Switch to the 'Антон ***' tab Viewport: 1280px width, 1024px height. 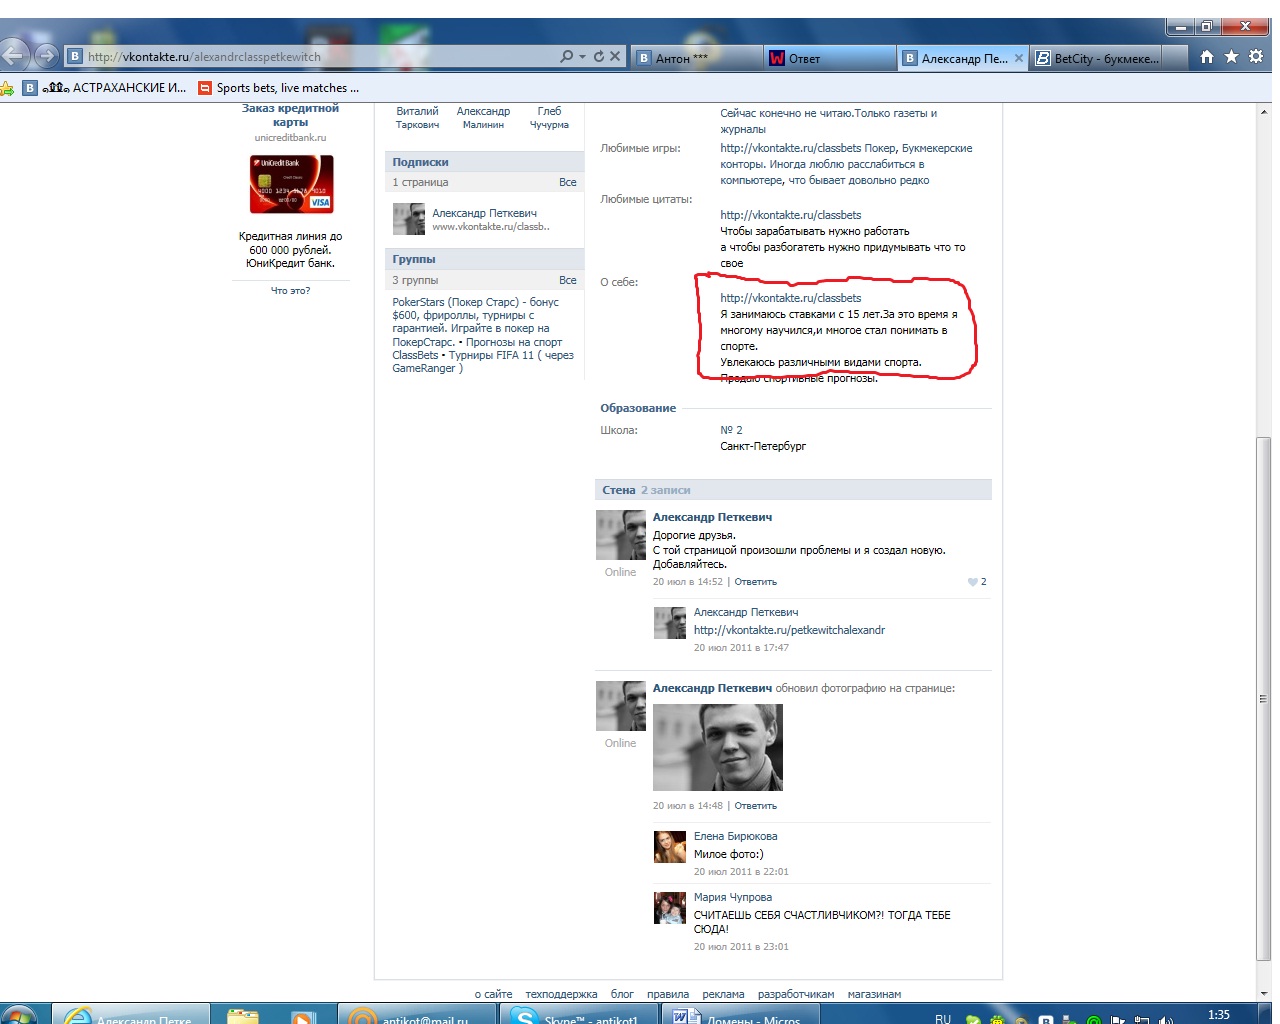(696, 58)
